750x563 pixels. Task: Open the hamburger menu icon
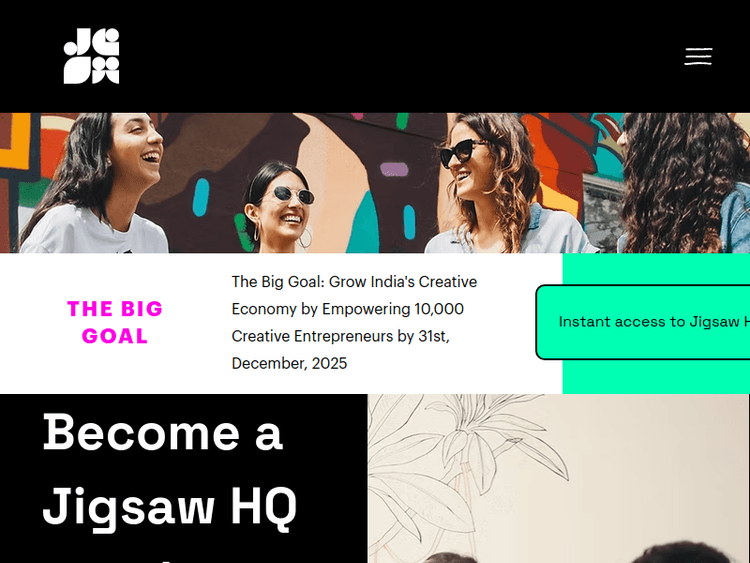tap(698, 56)
